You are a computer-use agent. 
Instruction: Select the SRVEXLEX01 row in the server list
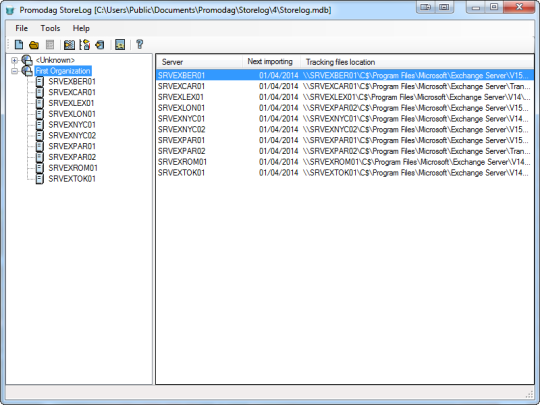pyautogui.click(x=345, y=97)
